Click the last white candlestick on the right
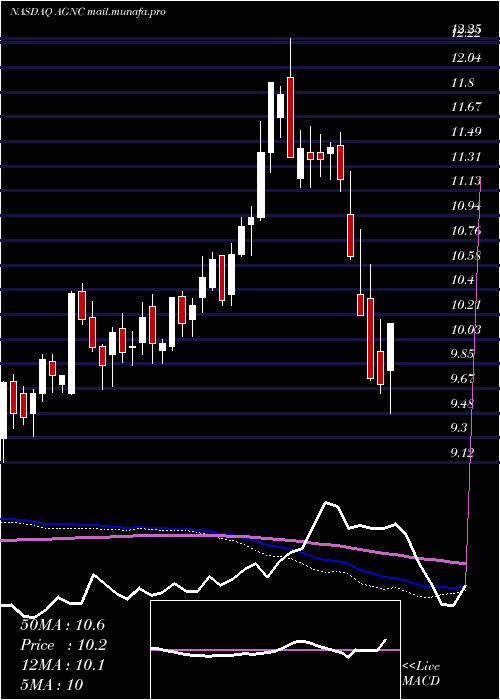Screen dimensions: 500x700 point(390,346)
